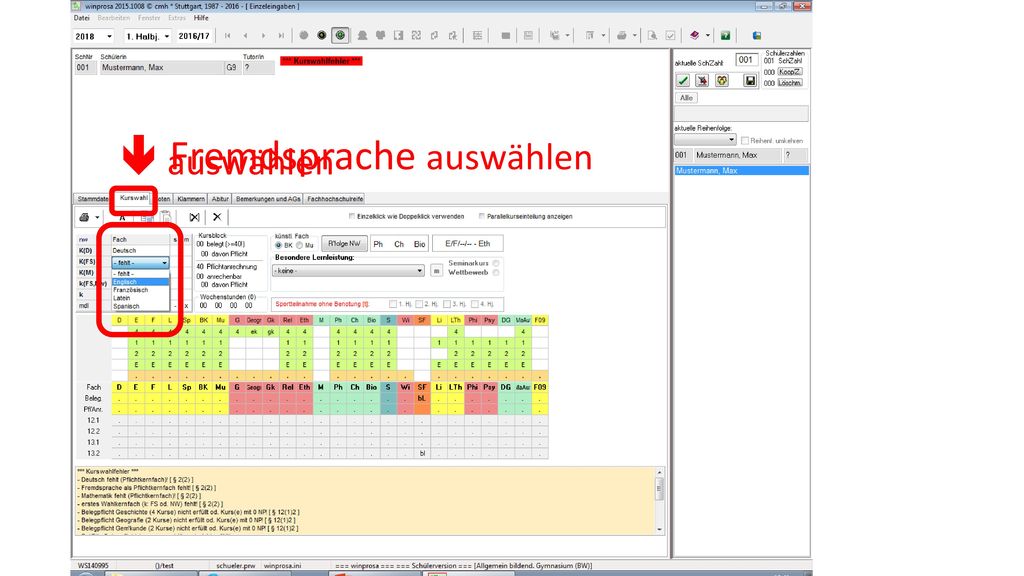Click the clipboard paste icon in Kurswahl toolbar

tap(167, 217)
